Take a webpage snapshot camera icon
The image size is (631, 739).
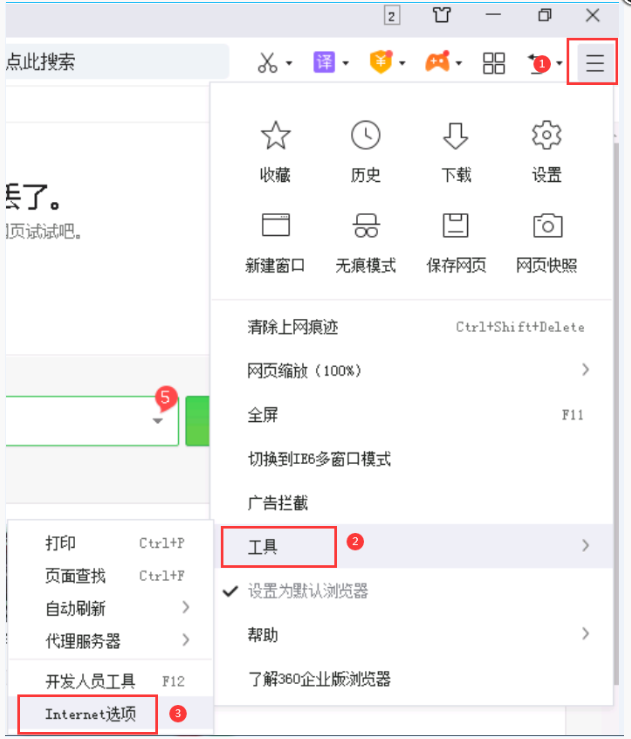pyautogui.click(x=546, y=225)
